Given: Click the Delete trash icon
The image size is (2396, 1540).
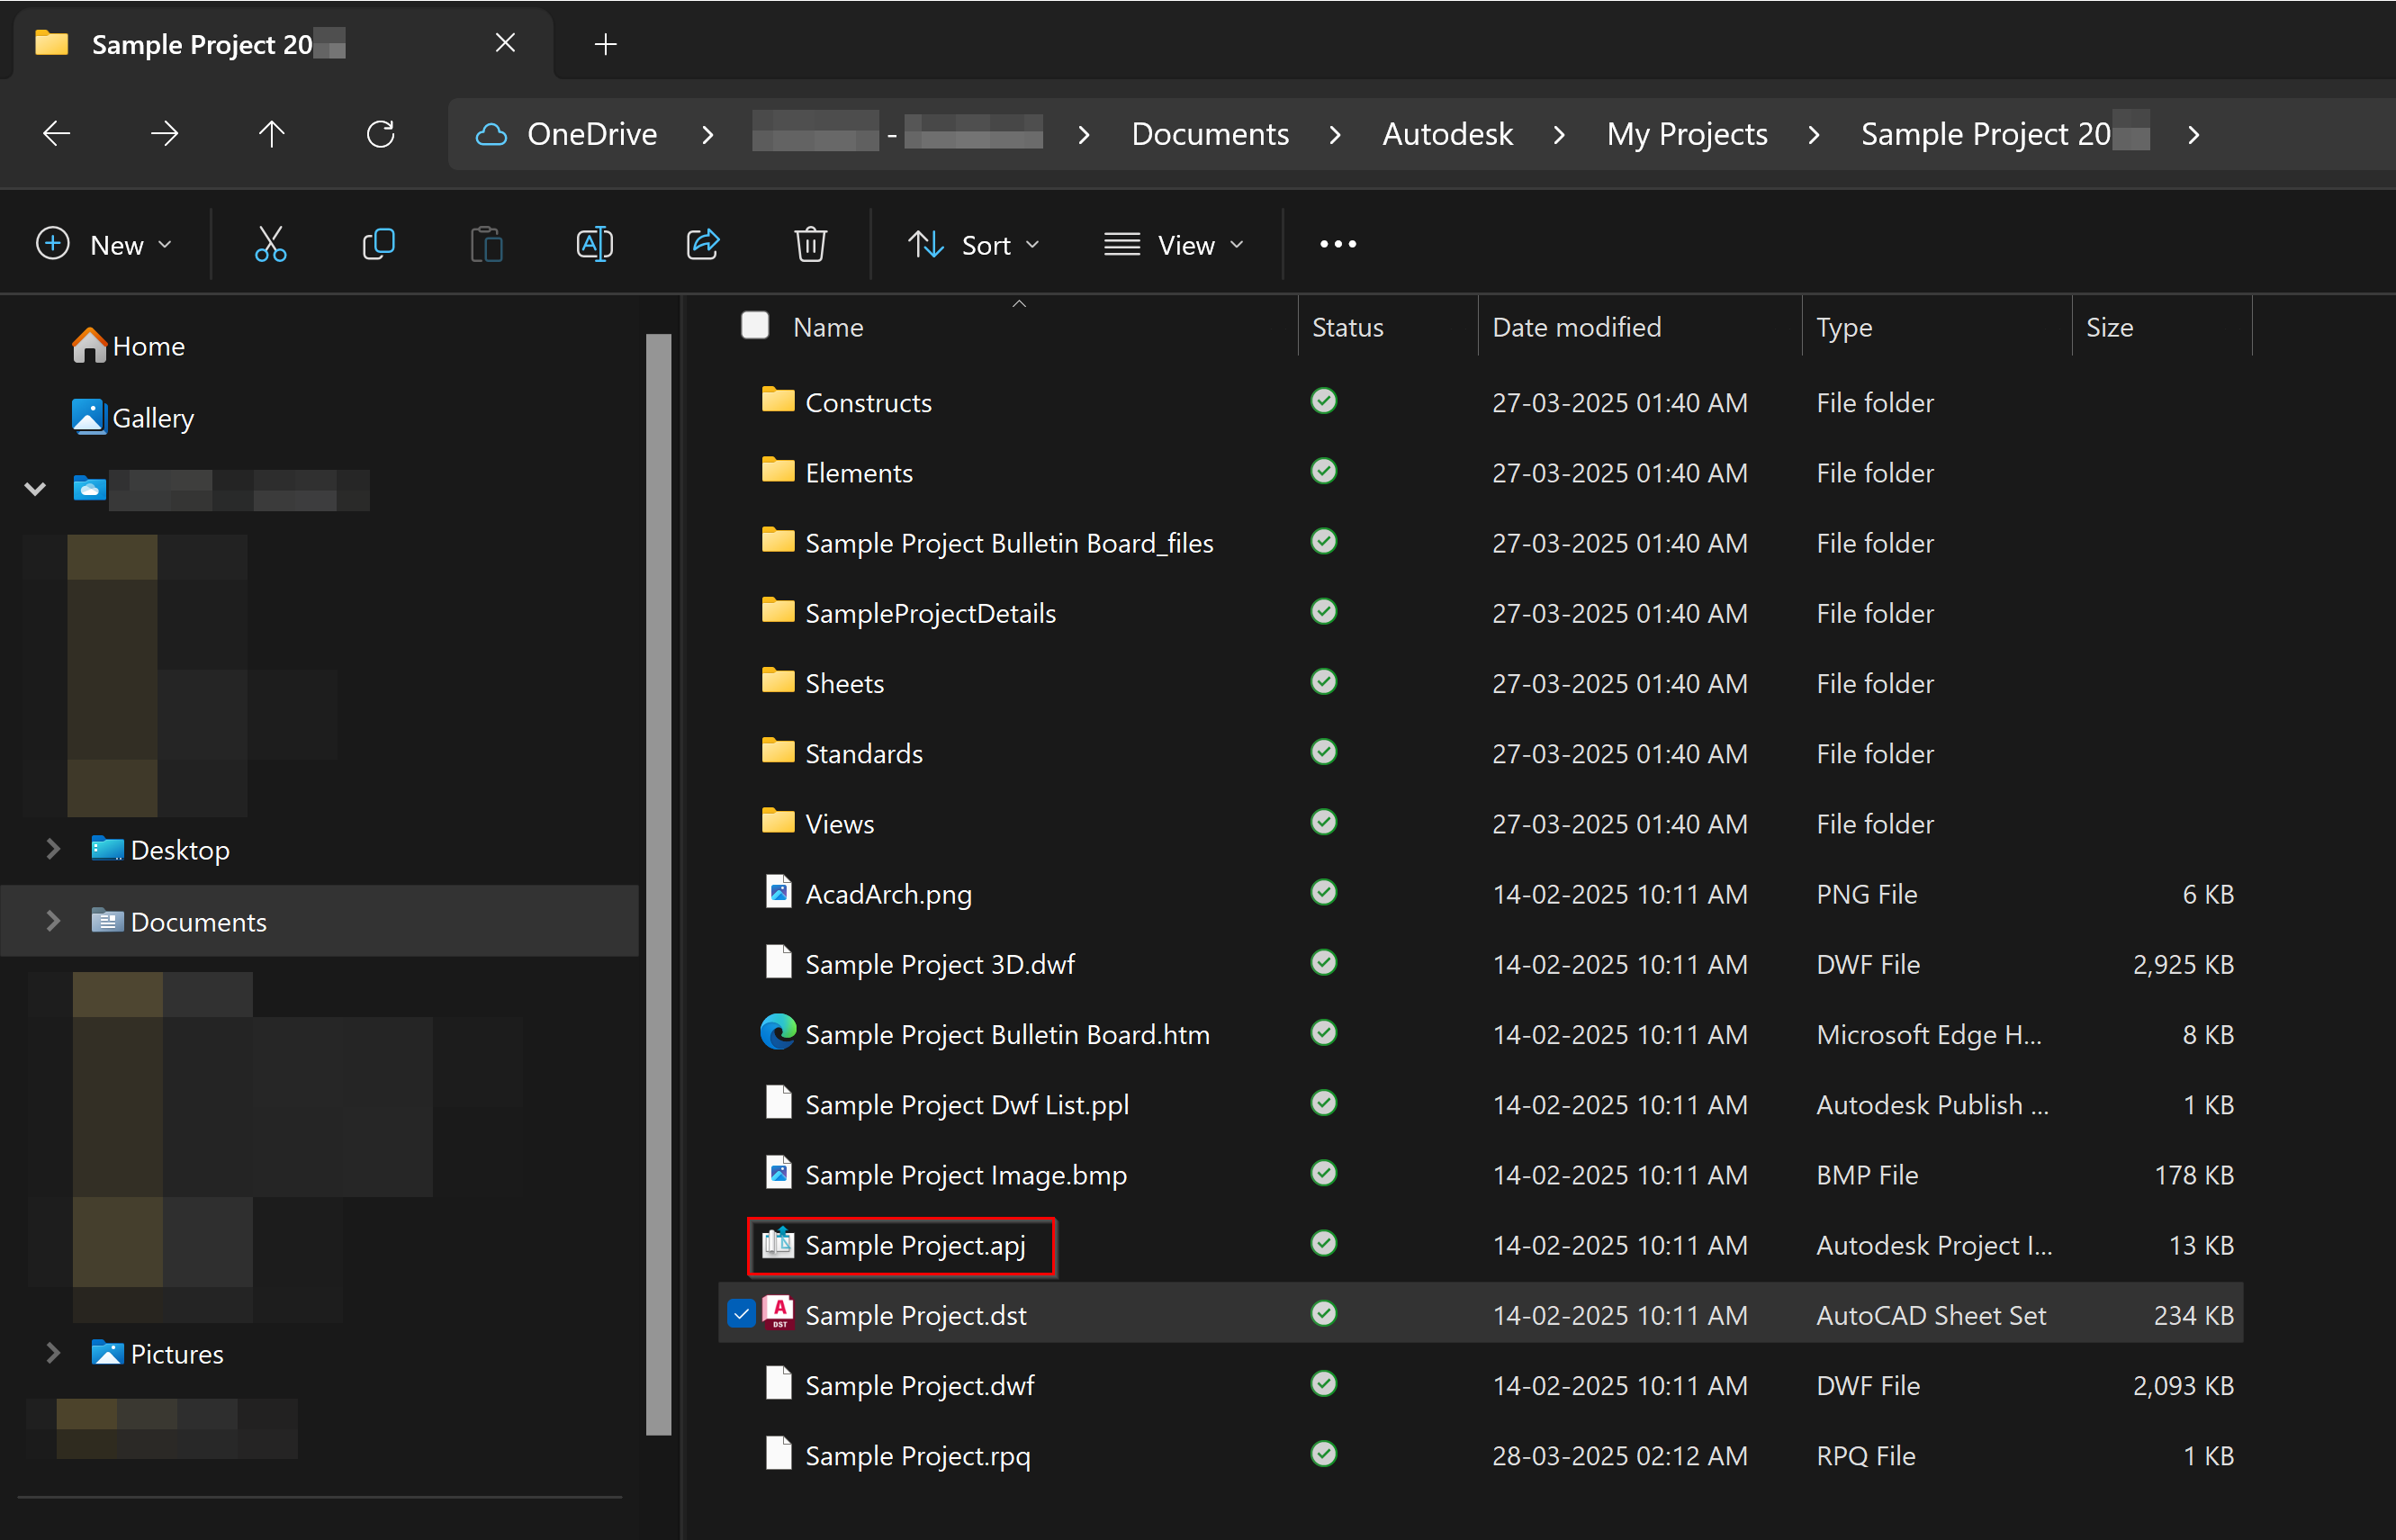Looking at the screenshot, I should 810,244.
